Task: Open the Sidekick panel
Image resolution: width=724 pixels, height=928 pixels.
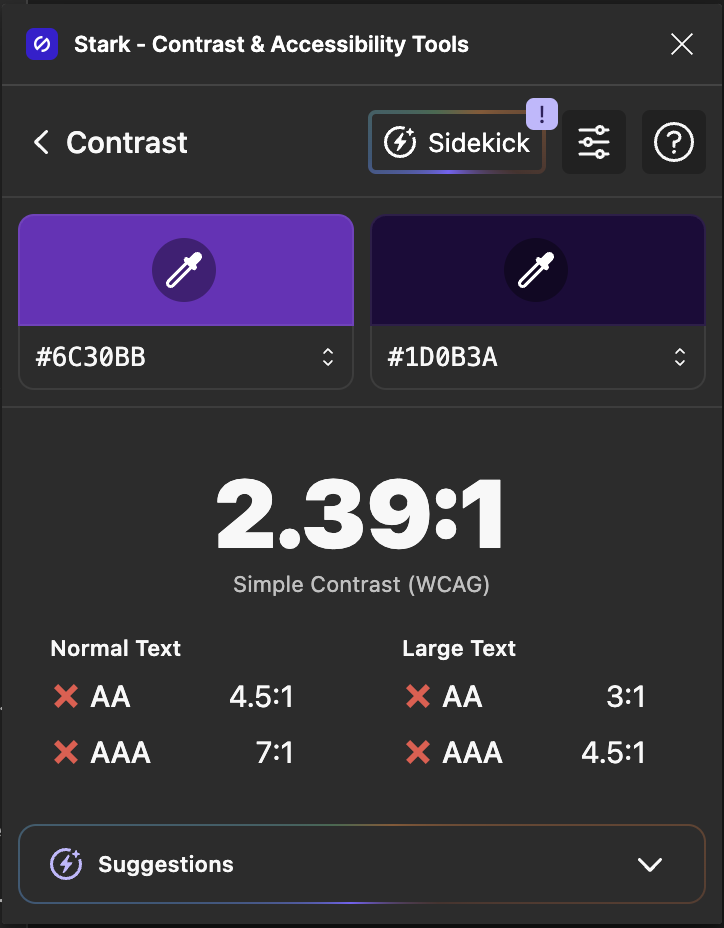Action: (x=457, y=143)
